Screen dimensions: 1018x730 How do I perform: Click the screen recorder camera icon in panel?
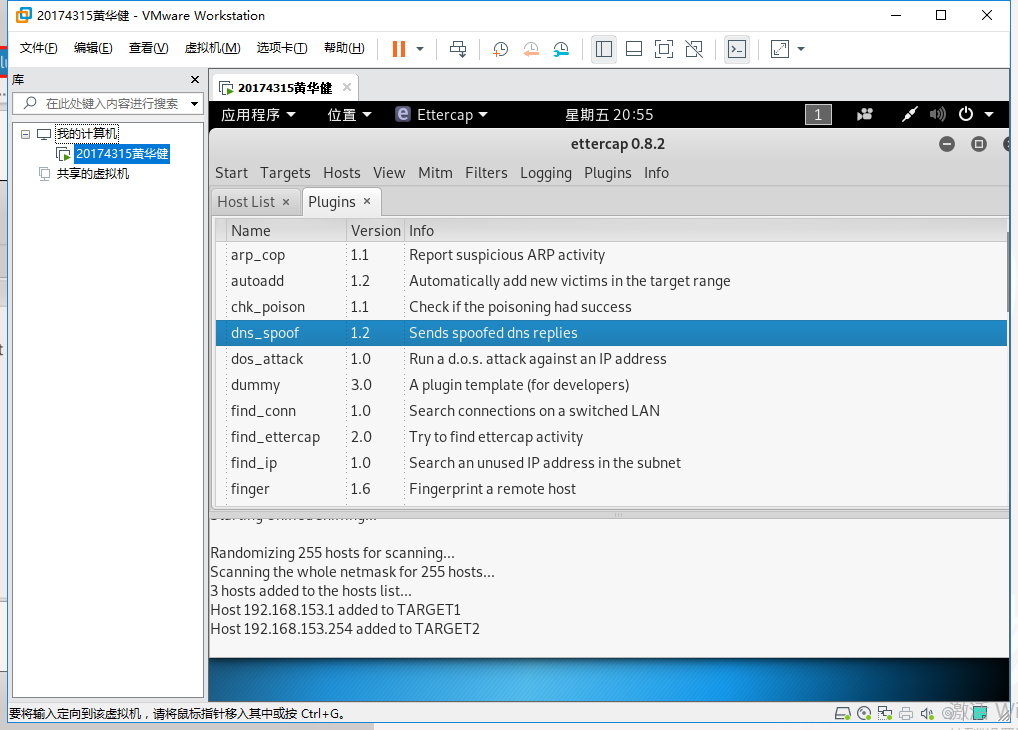click(x=865, y=115)
